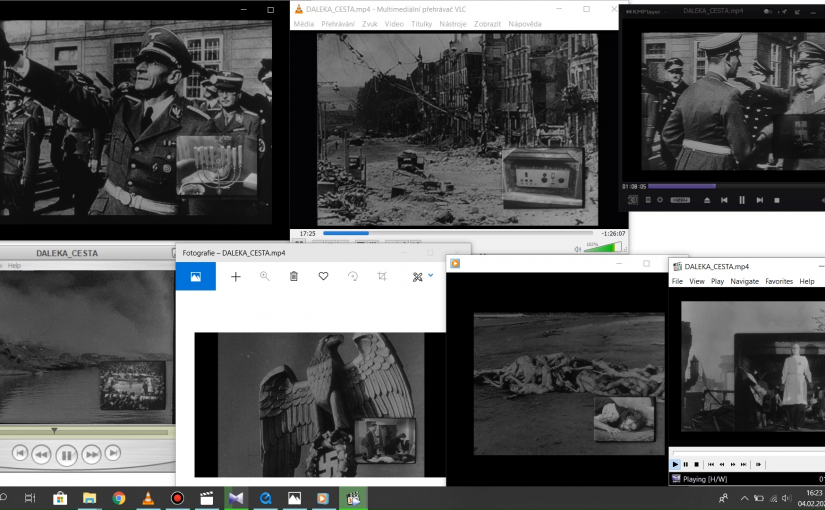Click the QuickTime fast forward button

tap(91, 455)
